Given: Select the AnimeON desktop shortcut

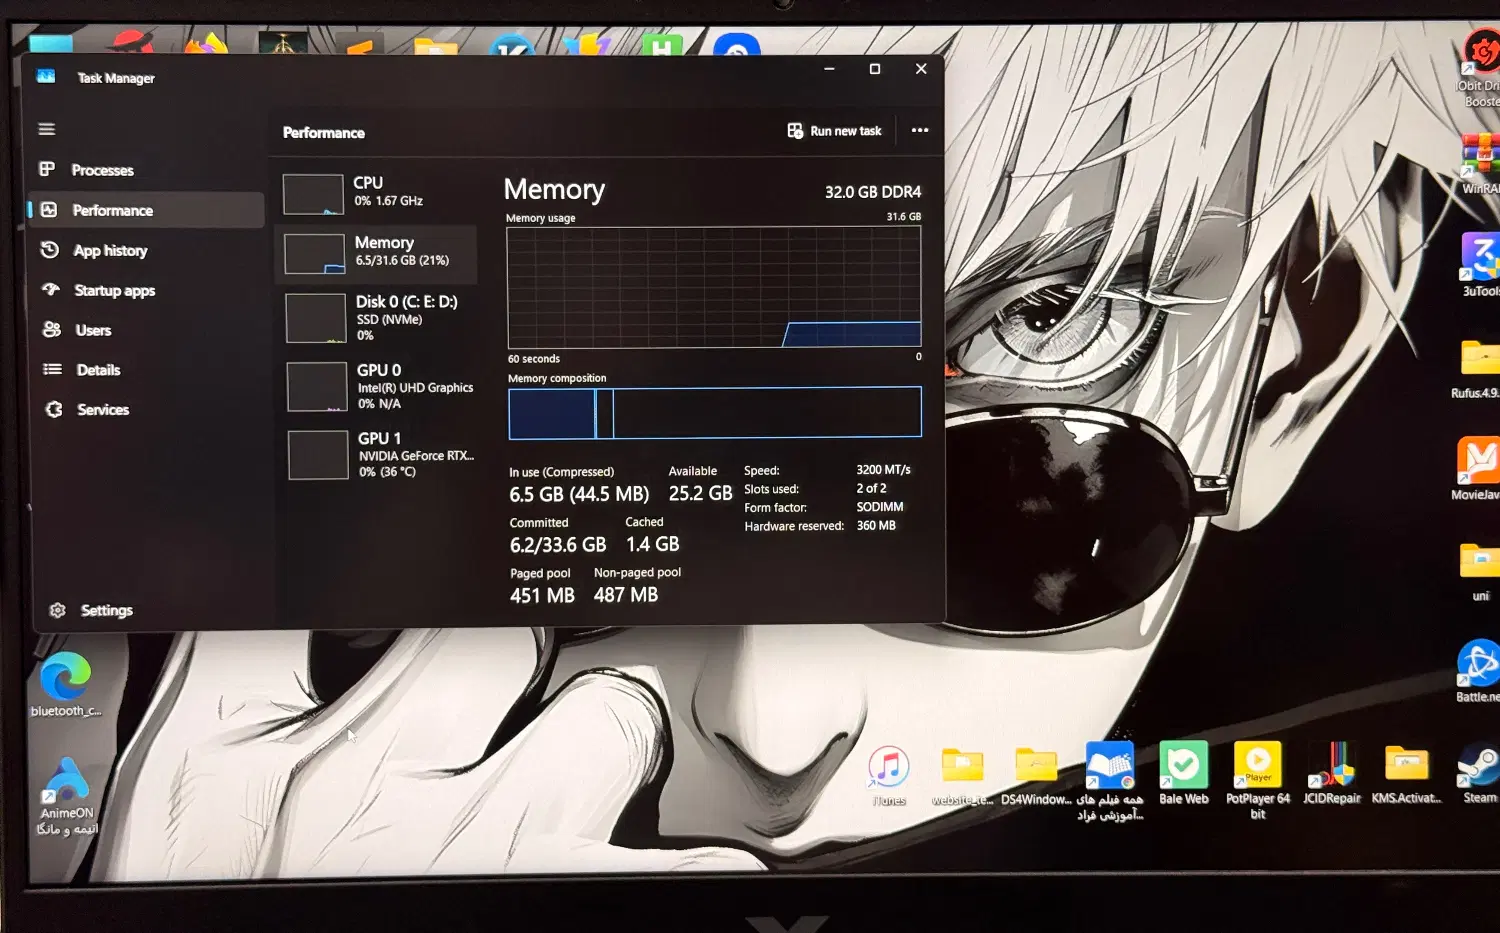Looking at the screenshot, I should click(x=66, y=796).
